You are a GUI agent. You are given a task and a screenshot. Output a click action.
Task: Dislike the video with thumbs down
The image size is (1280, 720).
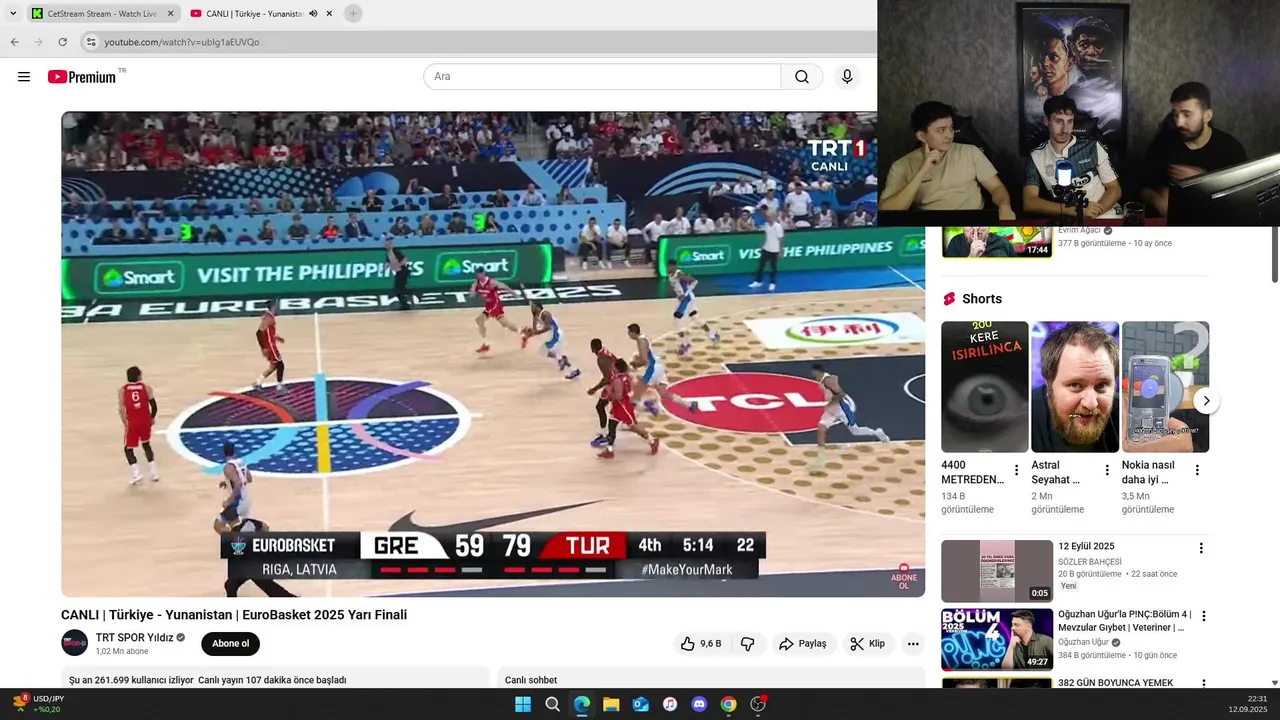tap(747, 644)
